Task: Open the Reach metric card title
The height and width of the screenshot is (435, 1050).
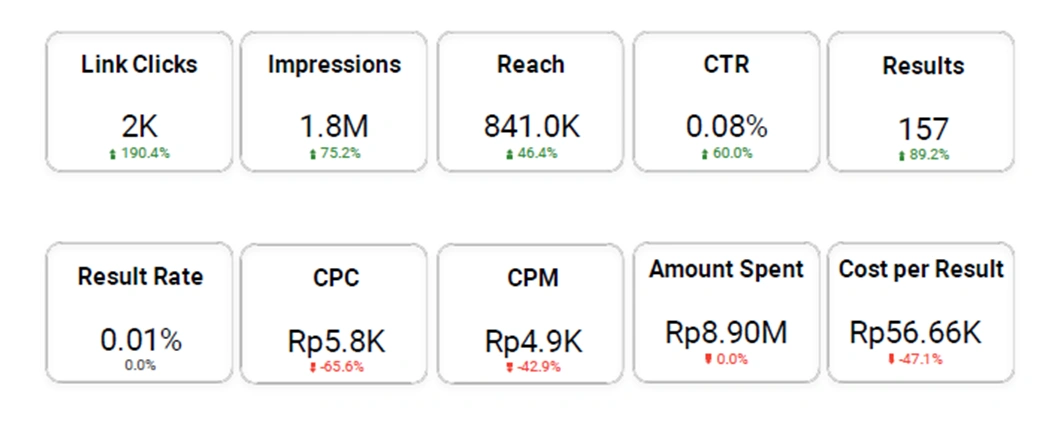Action: click(x=530, y=64)
